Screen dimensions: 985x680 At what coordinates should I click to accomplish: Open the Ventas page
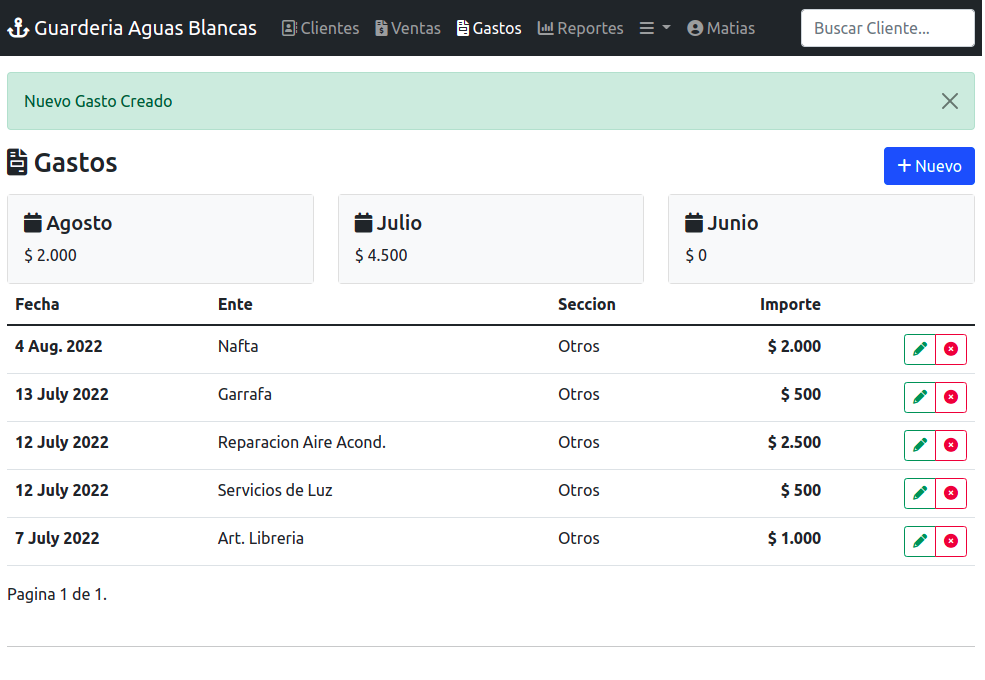click(408, 28)
